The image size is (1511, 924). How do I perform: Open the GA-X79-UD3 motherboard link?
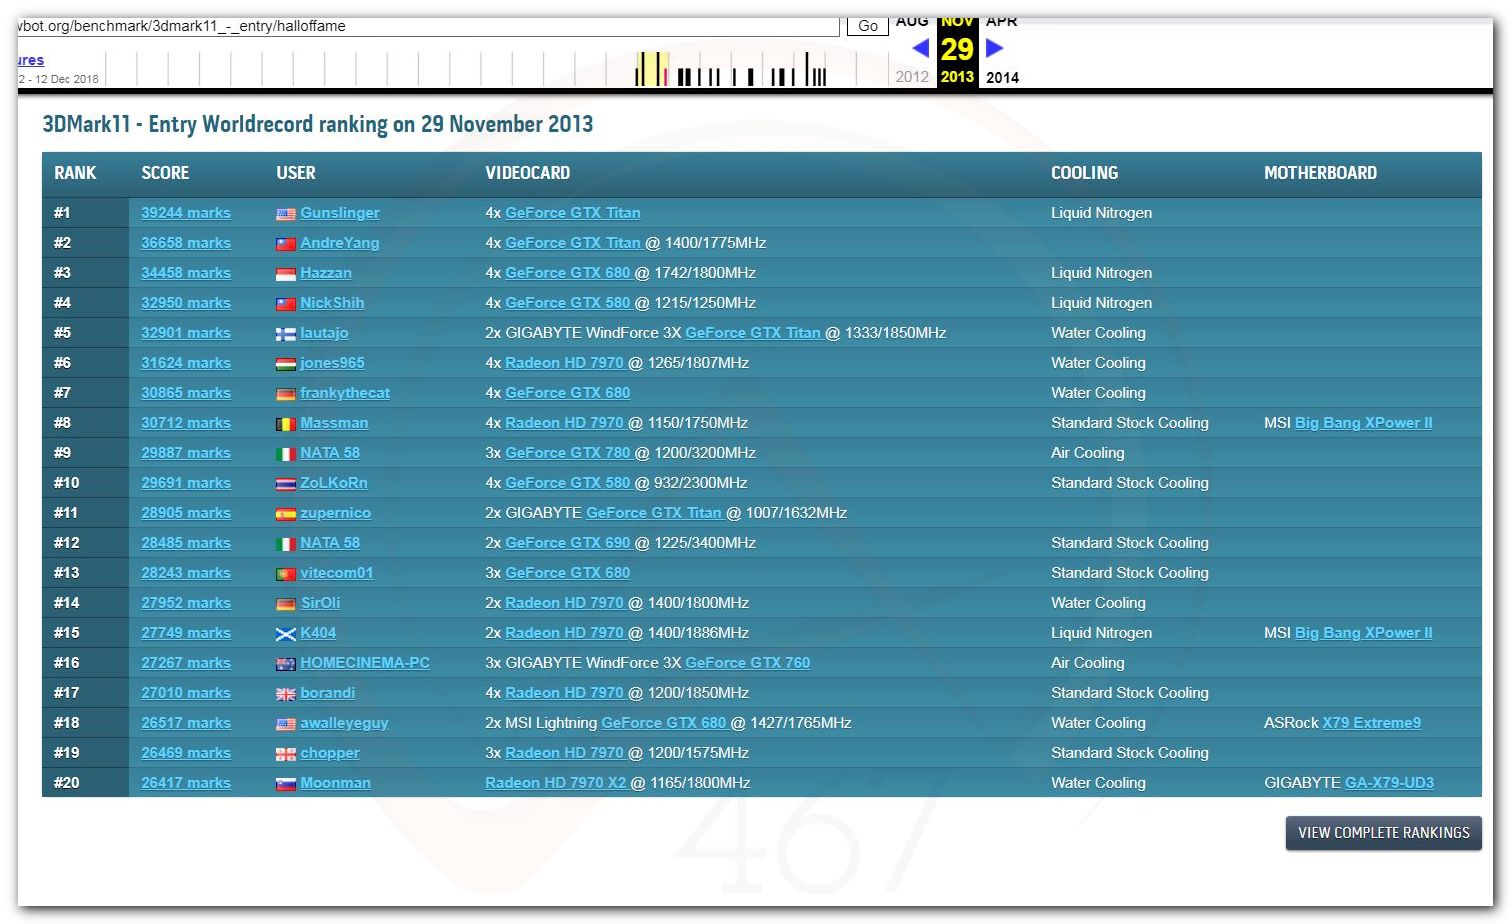[x=1390, y=783]
